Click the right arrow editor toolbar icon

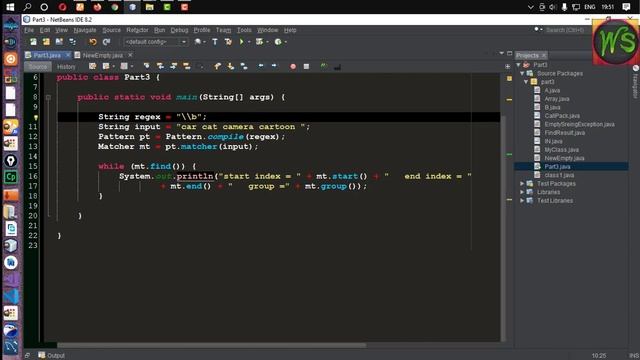(274, 66)
